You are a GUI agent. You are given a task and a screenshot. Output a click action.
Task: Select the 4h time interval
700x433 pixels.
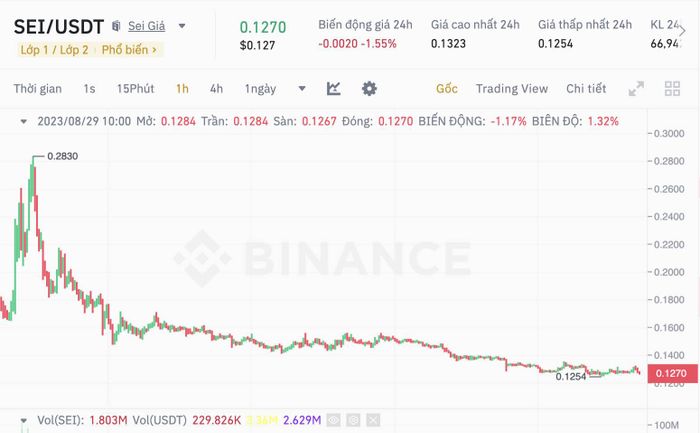(x=216, y=89)
